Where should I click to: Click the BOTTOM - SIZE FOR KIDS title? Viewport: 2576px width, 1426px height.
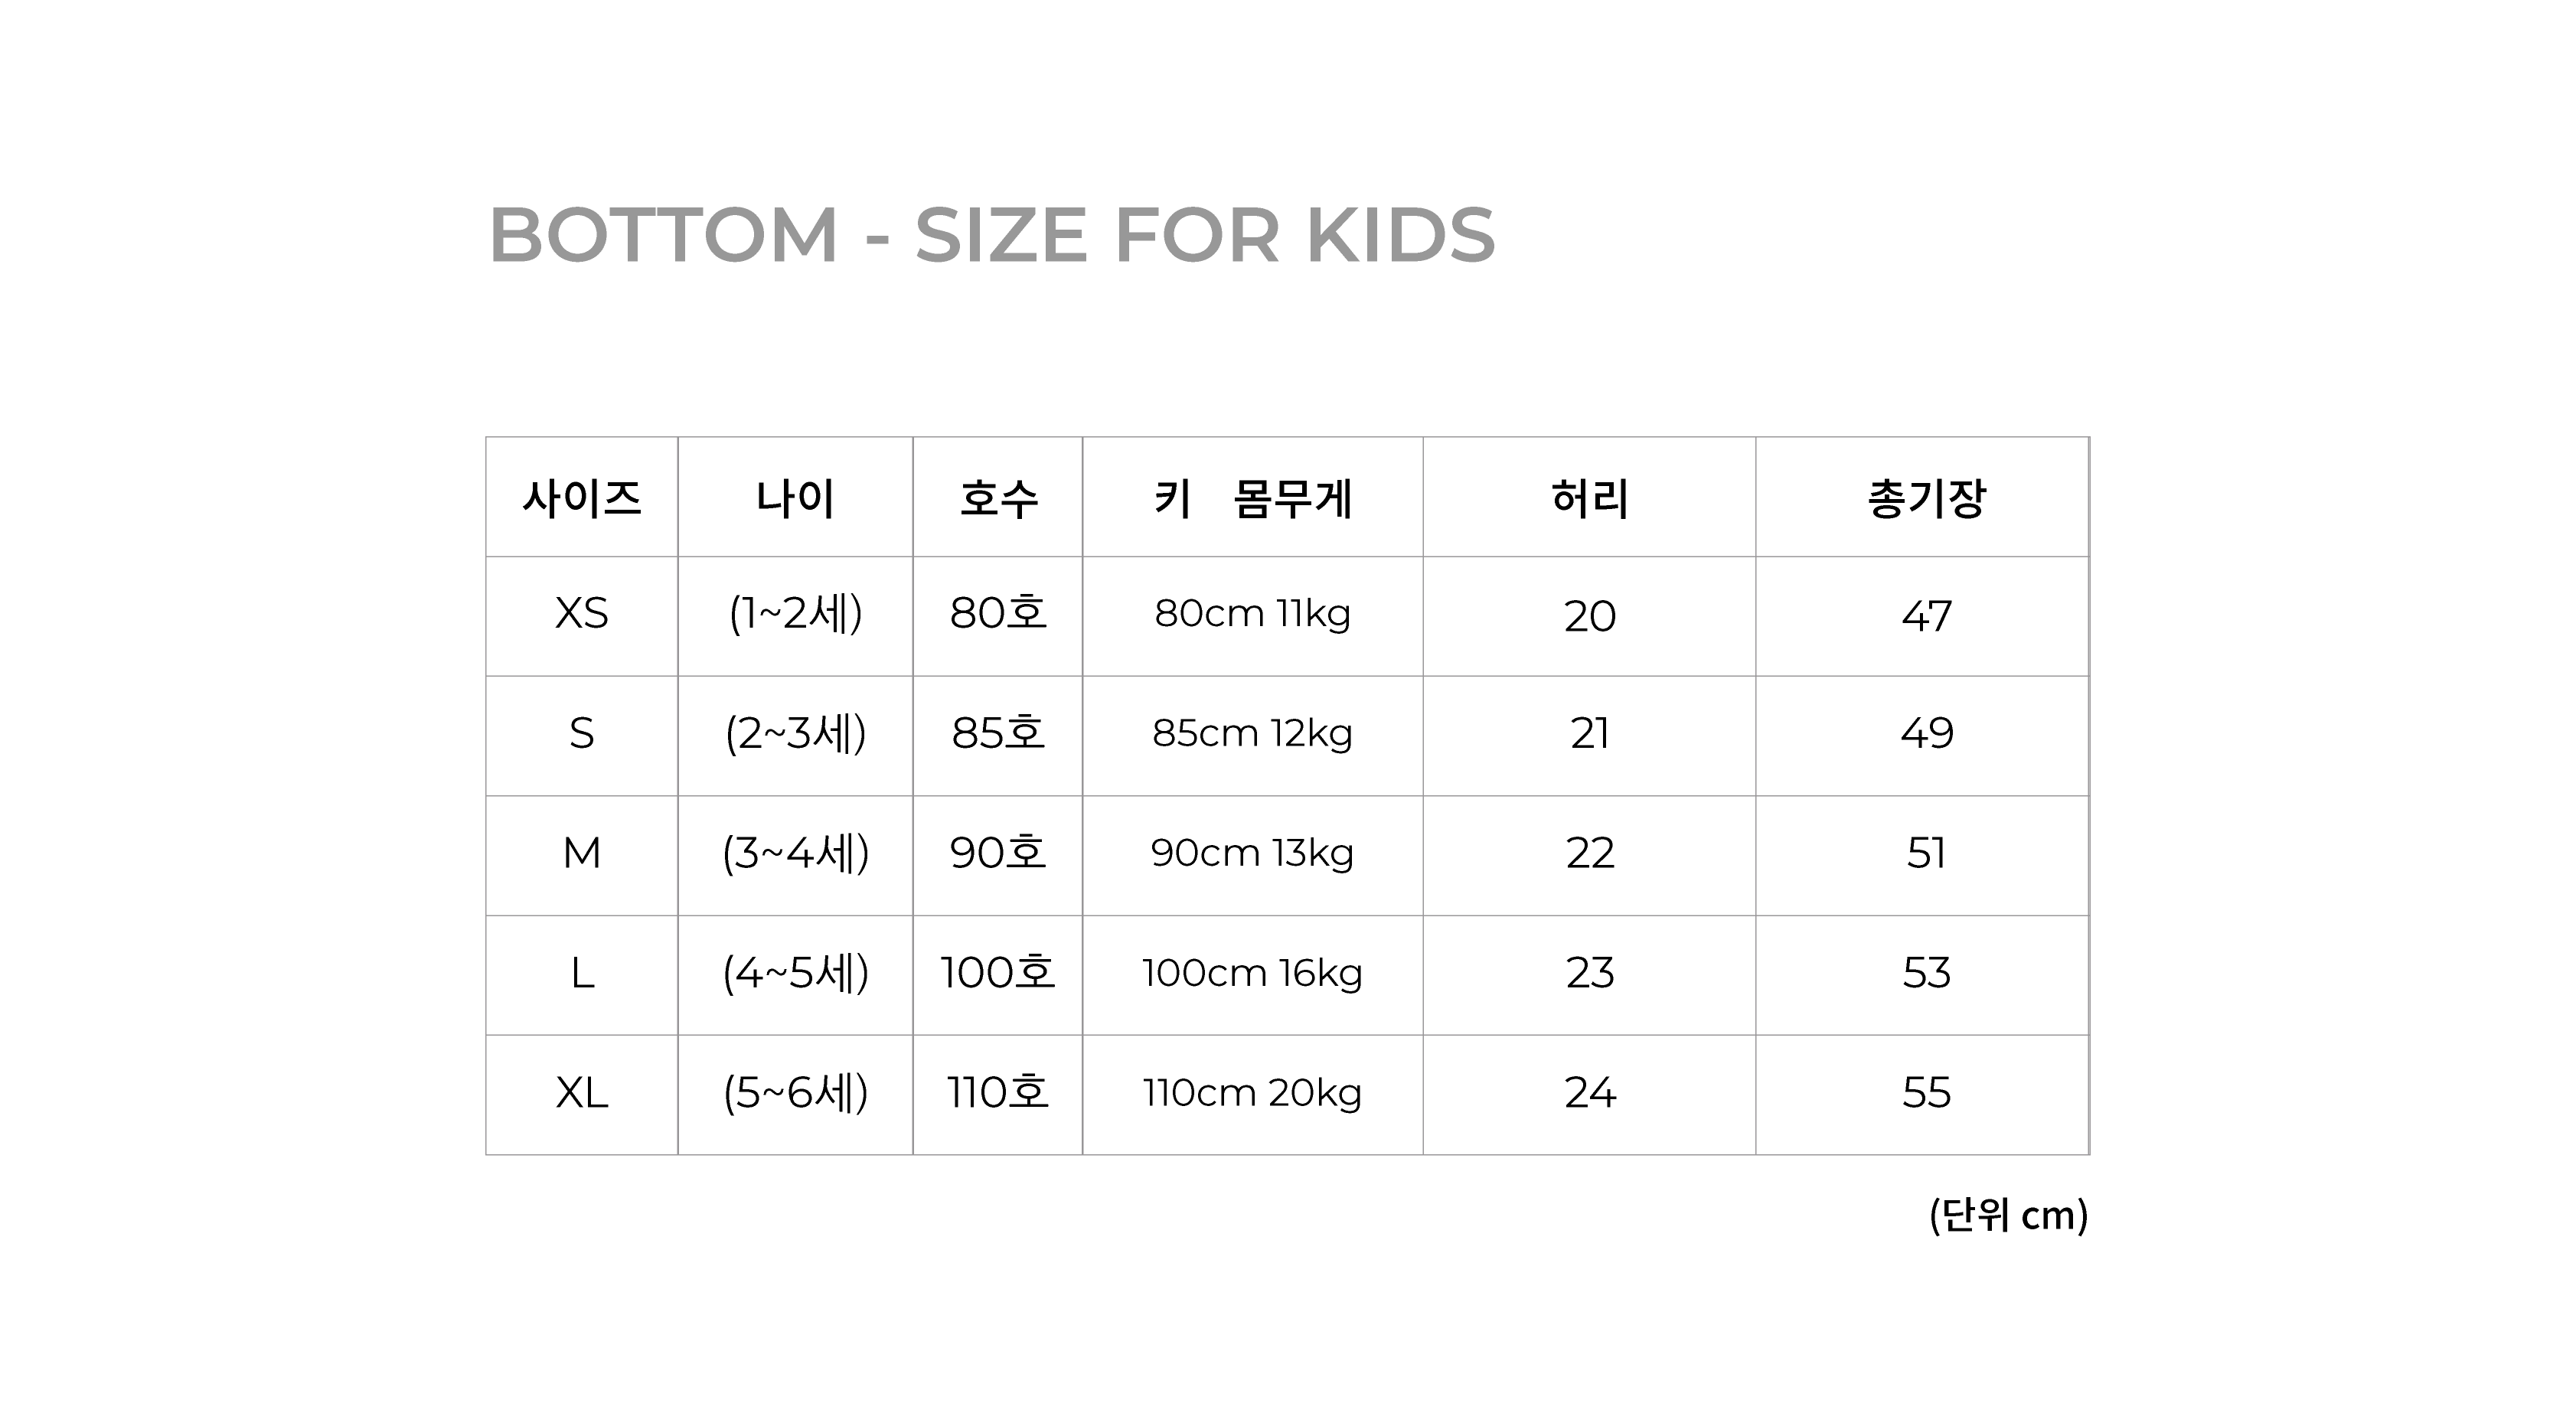[991, 235]
